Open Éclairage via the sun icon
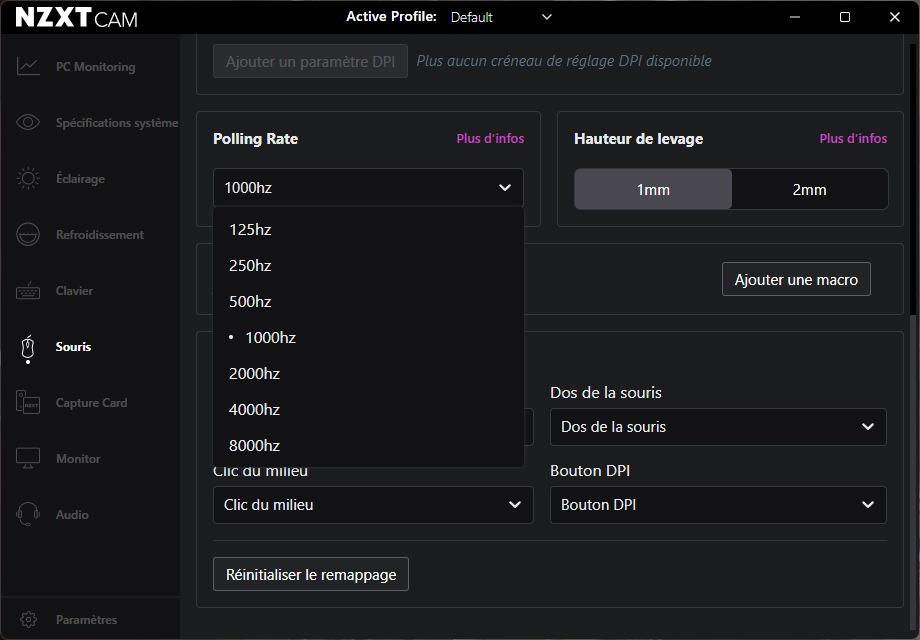Screen dimensions: 920x640 click(x=28, y=179)
